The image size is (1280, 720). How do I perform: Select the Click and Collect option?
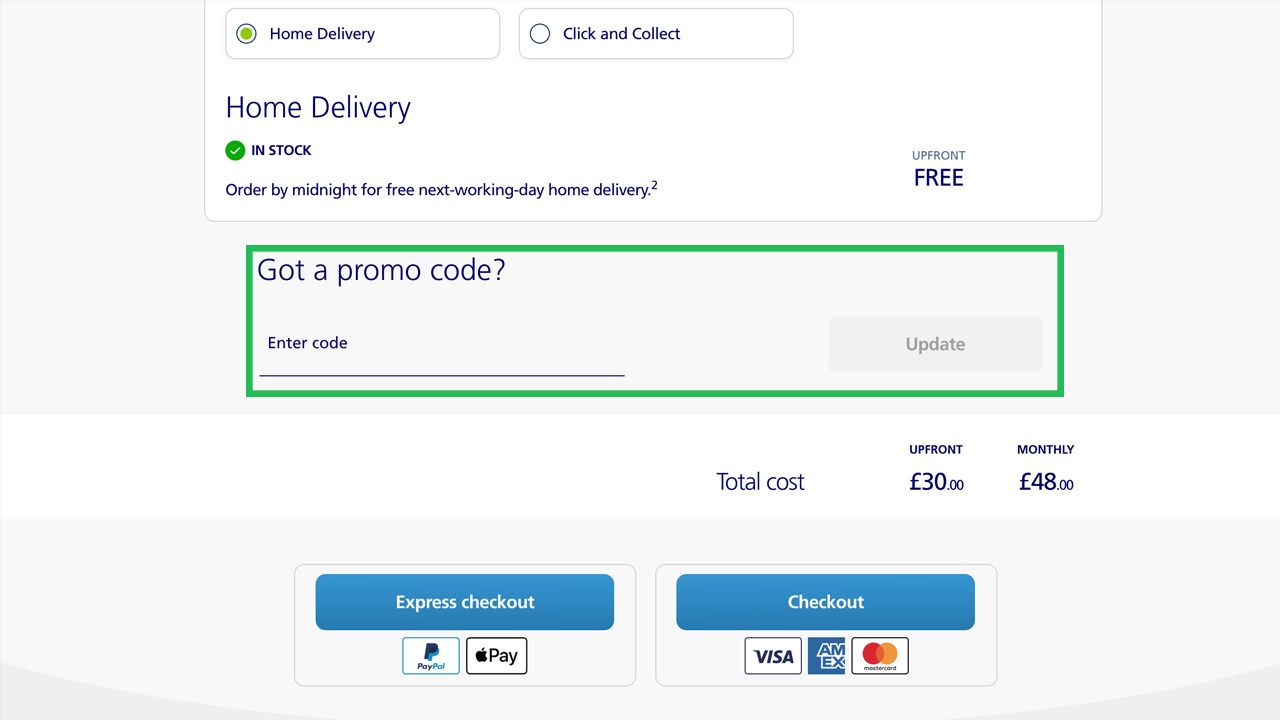point(540,34)
